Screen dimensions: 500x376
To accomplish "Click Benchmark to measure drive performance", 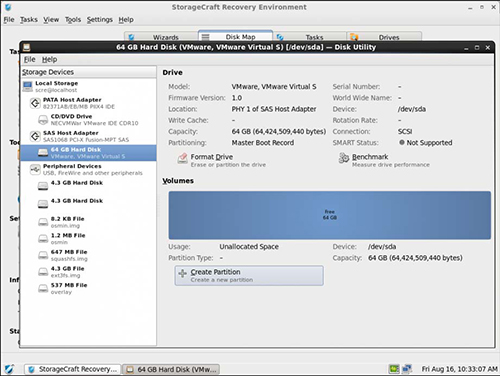I will [x=384, y=160].
